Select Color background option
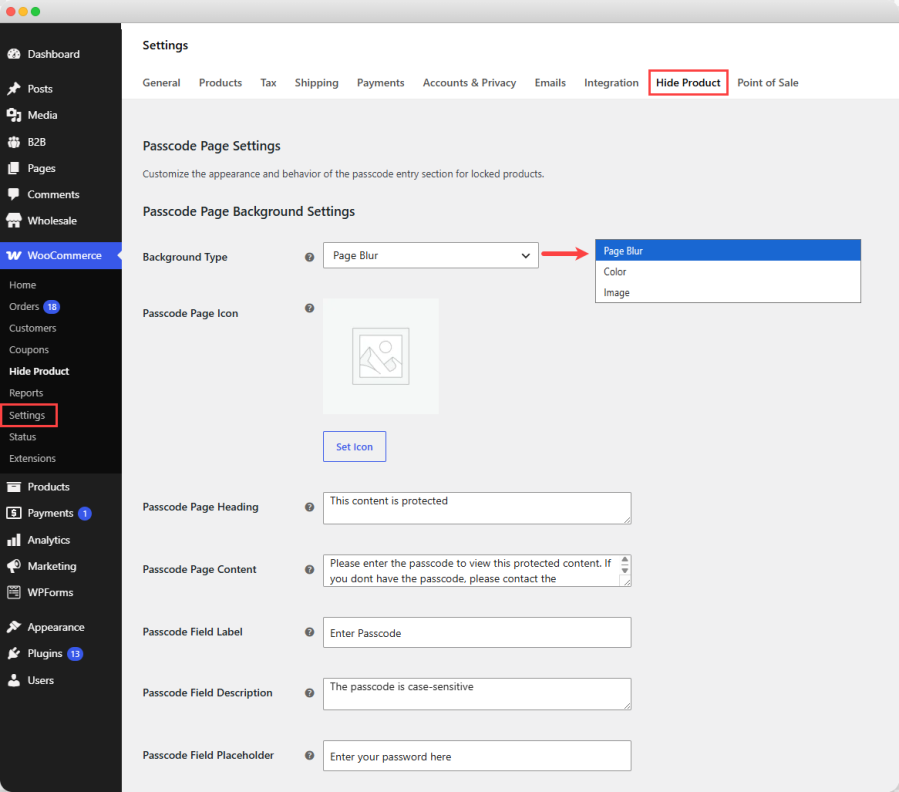Image resolution: width=899 pixels, height=792 pixels. tap(728, 272)
